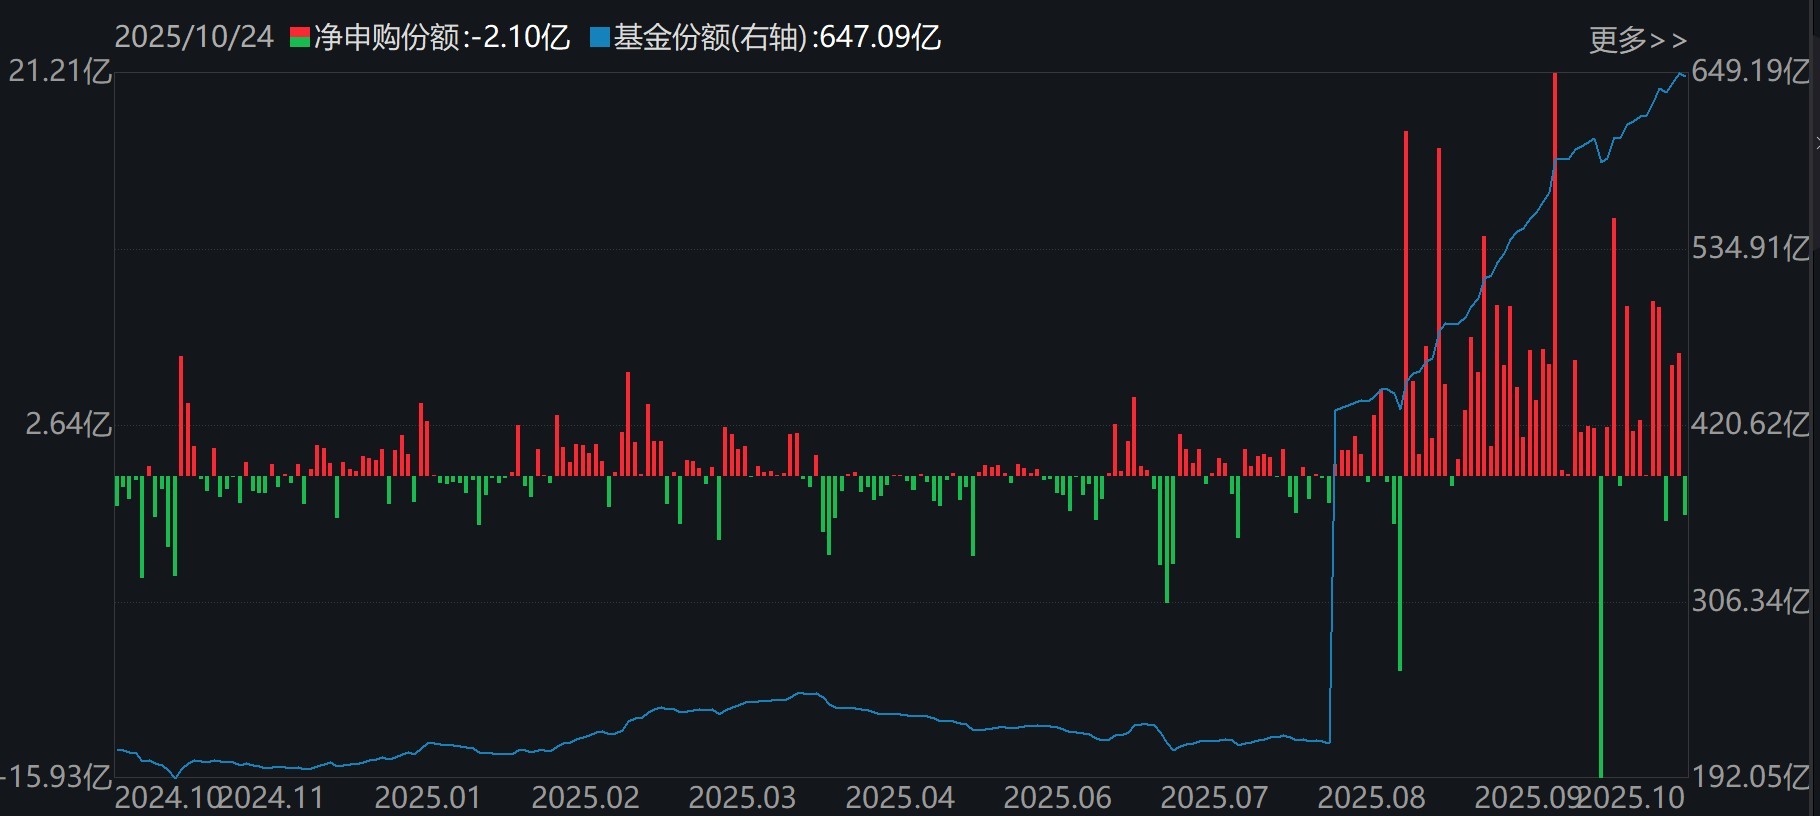
Task: Expand the side panel arrow at right edge
Action: pos(1815,143)
